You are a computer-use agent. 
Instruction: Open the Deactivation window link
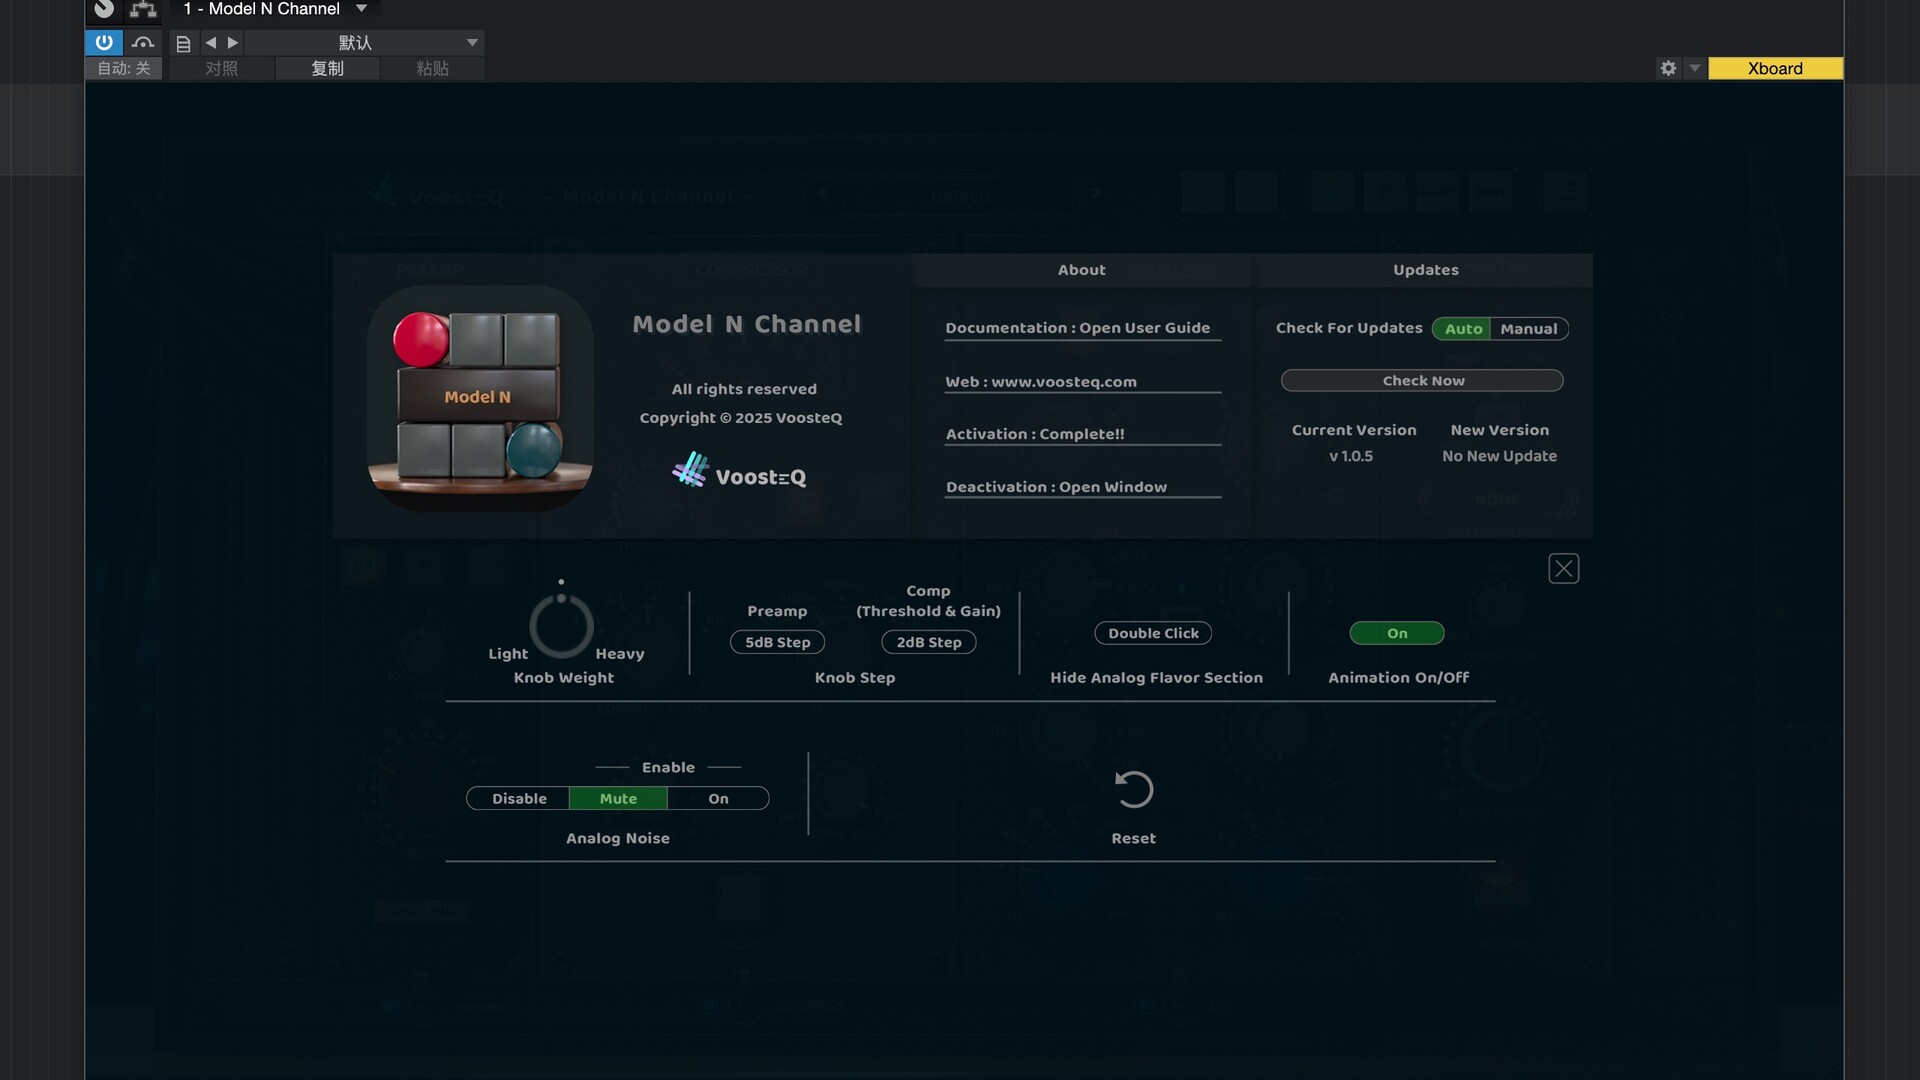(1083, 487)
